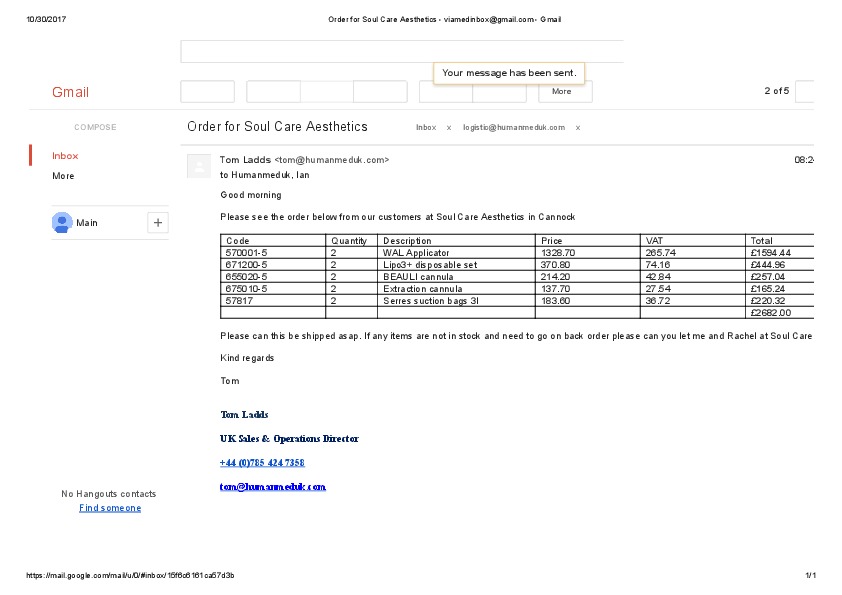Remove logistic@humanmeduk.com label using its x
The width and height of the screenshot is (842, 595).
pyautogui.click(x=578, y=128)
